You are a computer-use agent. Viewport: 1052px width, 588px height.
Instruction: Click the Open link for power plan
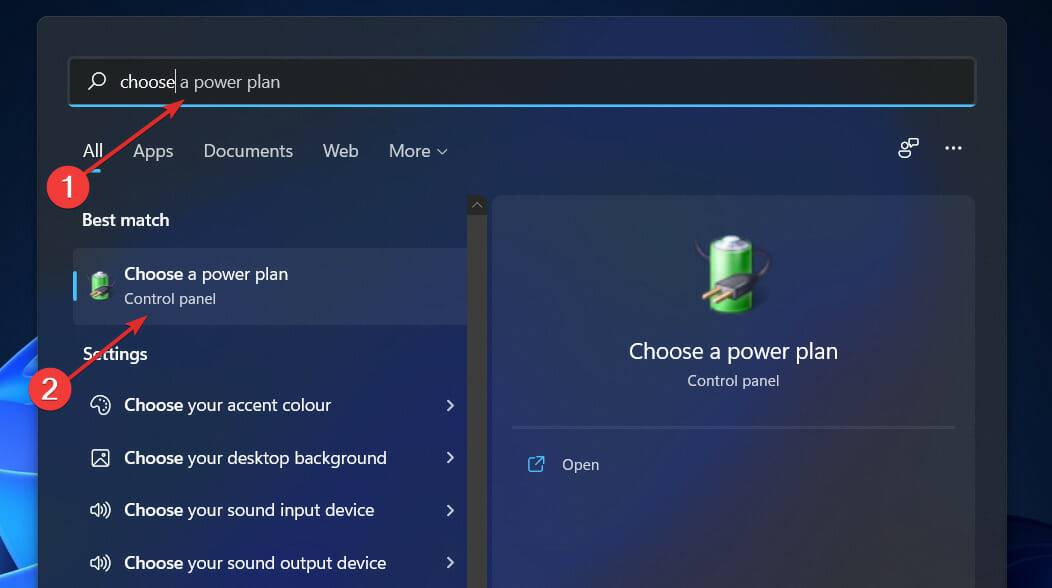(581, 464)
